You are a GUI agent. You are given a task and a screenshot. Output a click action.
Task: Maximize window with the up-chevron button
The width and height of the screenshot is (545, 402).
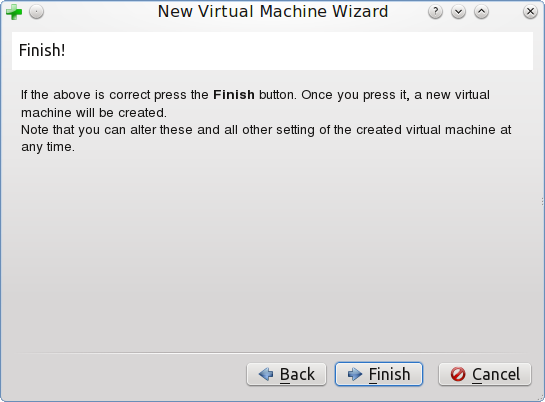coord(481,12)
